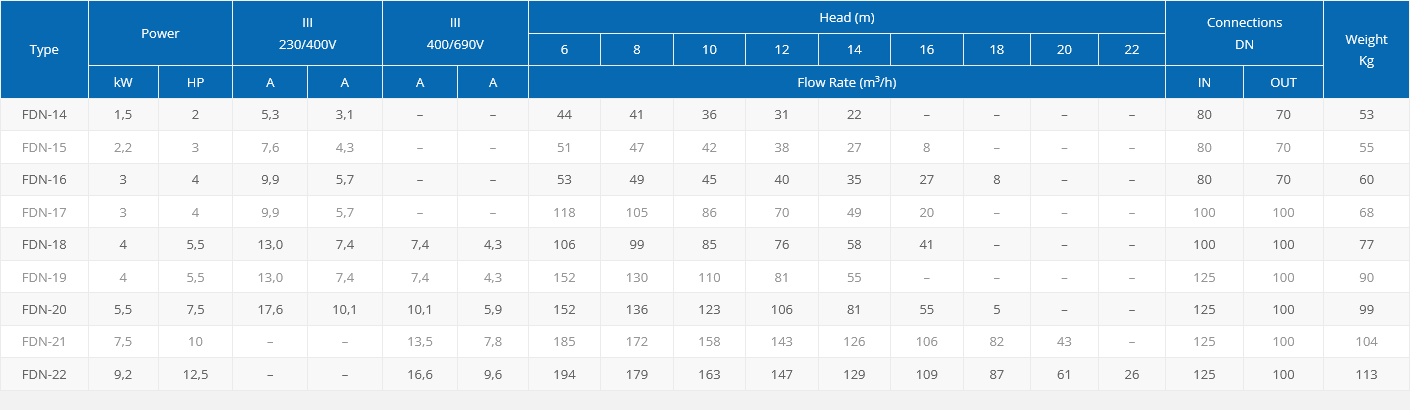The width and height of the screenshot is (1410, 410).
Task: Click the III 230/400V header
Action: pos(307,34)
